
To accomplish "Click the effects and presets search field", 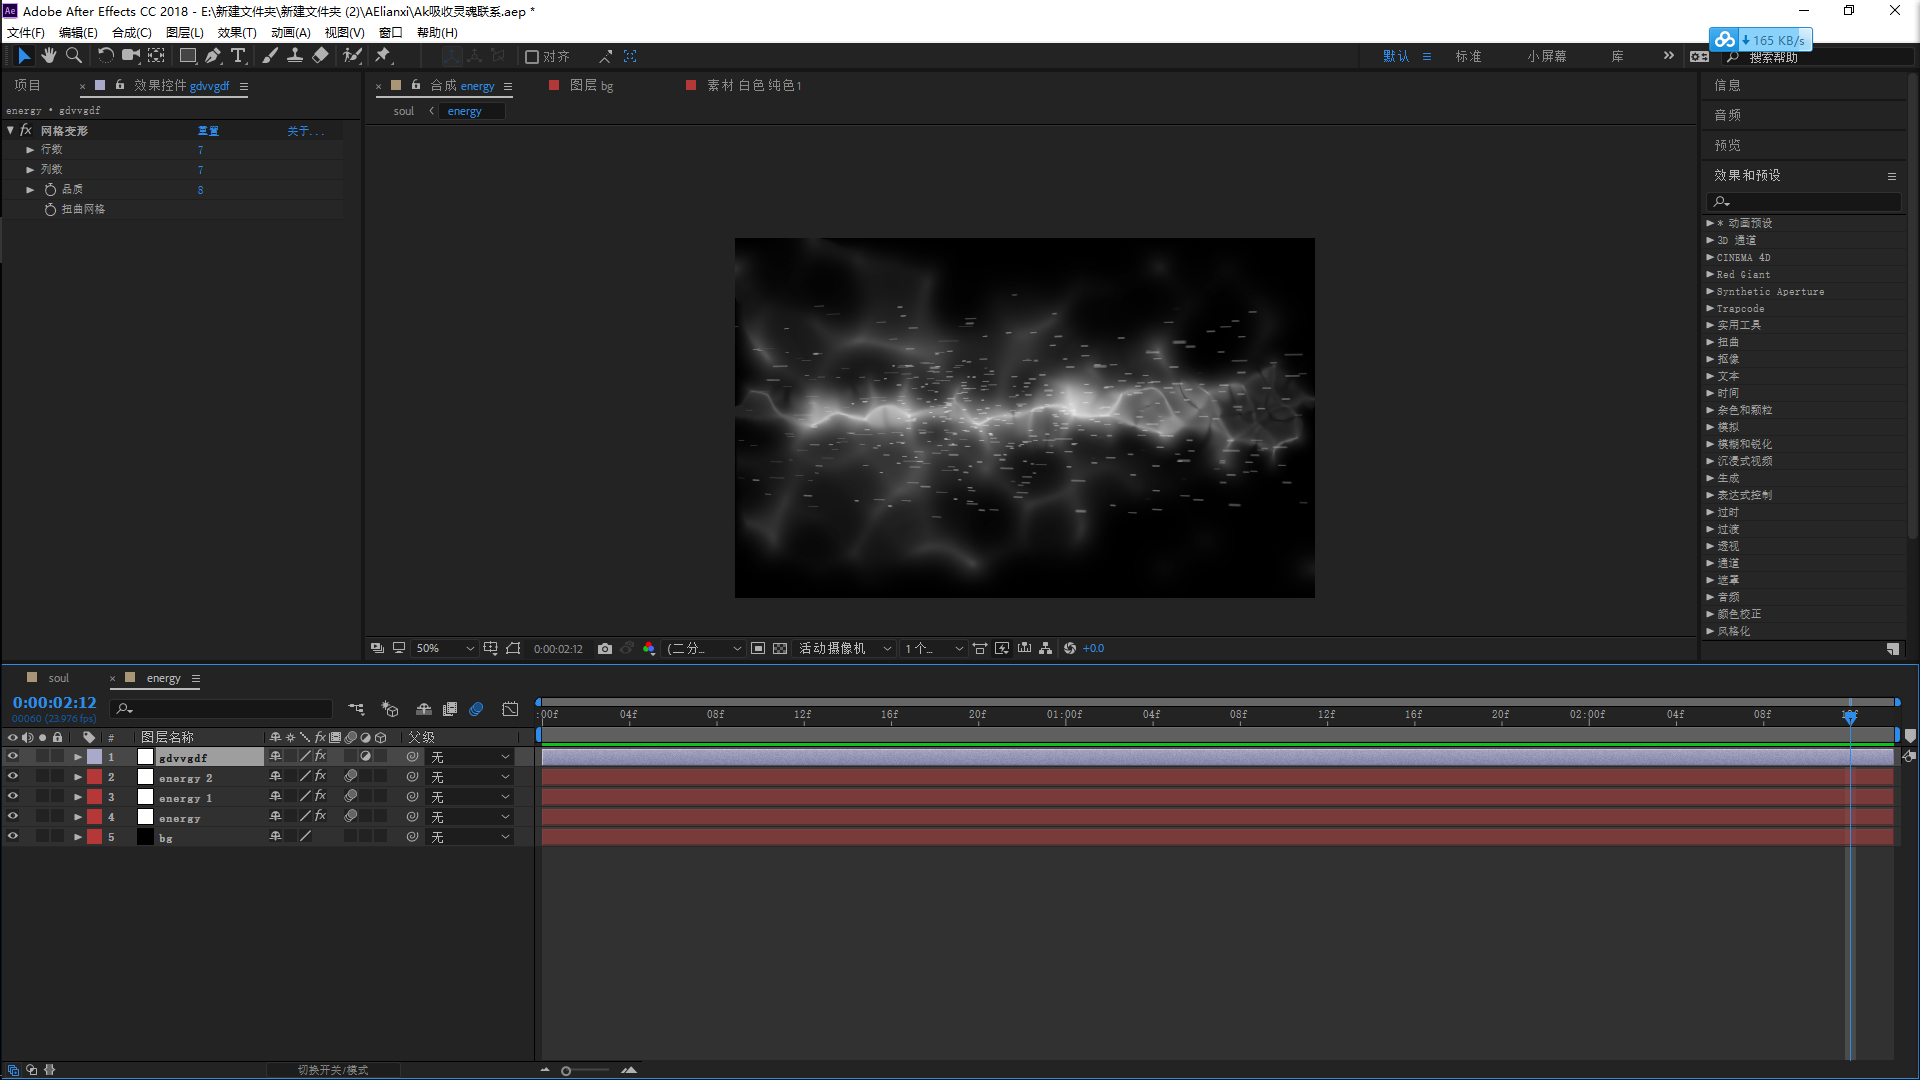I will pyautogui.click(x=1805, y=202).
